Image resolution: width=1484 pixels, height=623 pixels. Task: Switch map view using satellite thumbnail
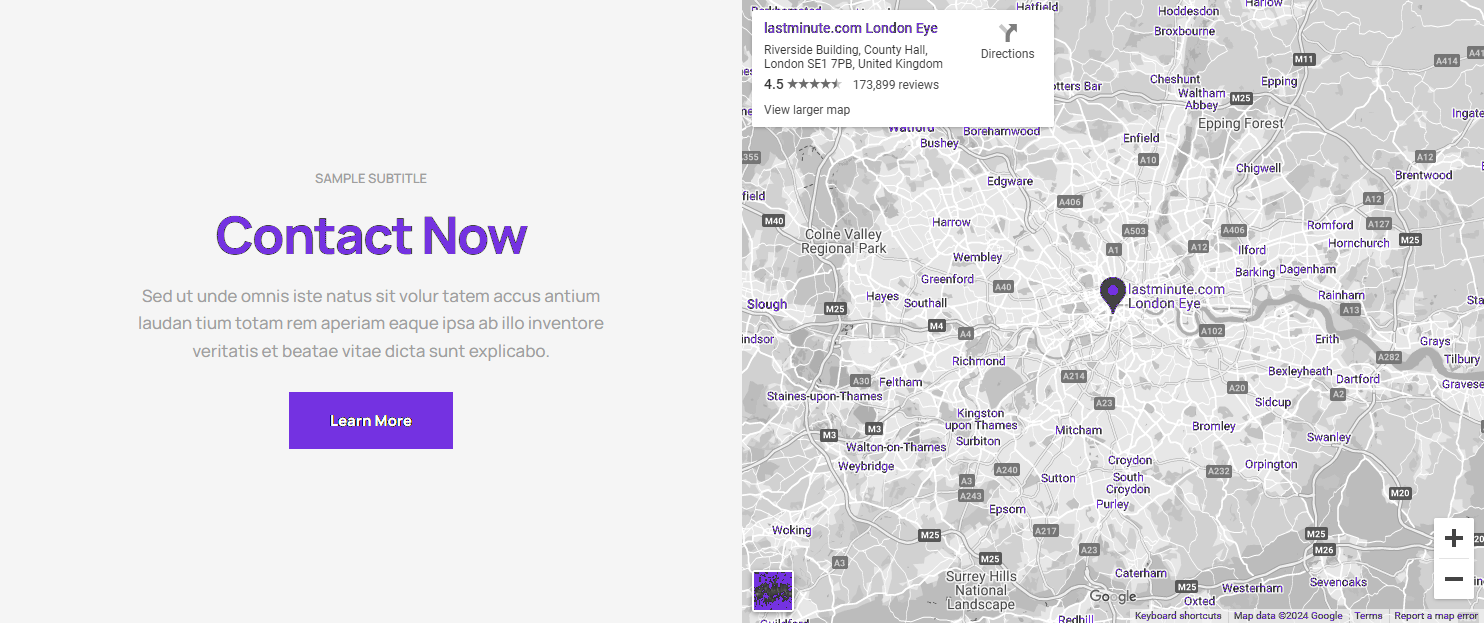point(772,590)
